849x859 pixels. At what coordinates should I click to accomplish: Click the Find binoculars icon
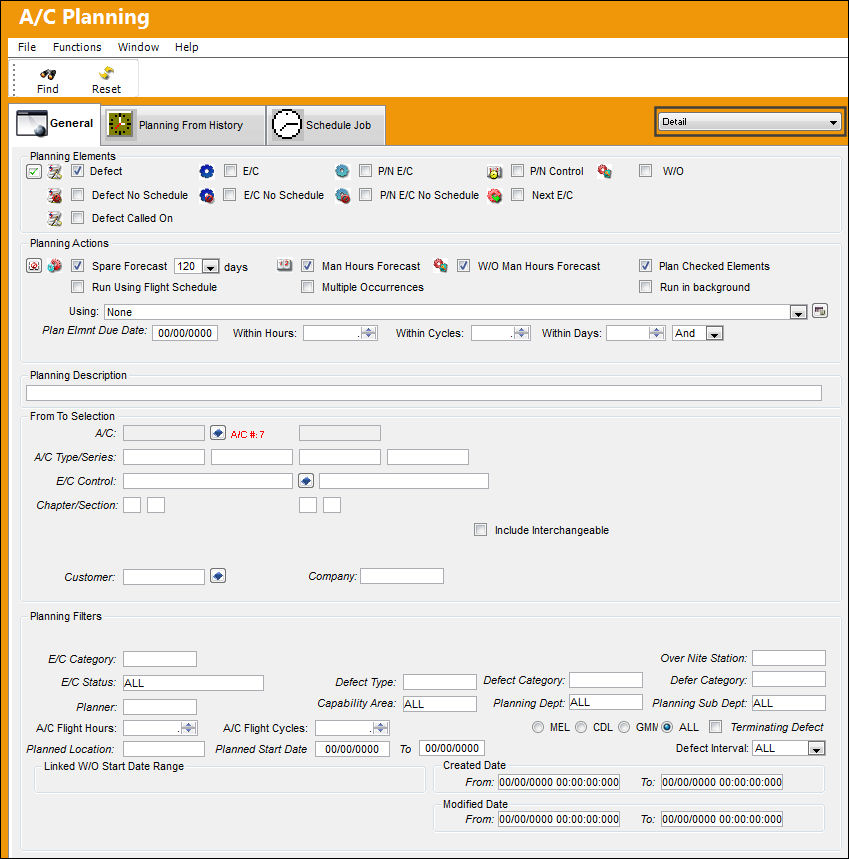(48, 74)
